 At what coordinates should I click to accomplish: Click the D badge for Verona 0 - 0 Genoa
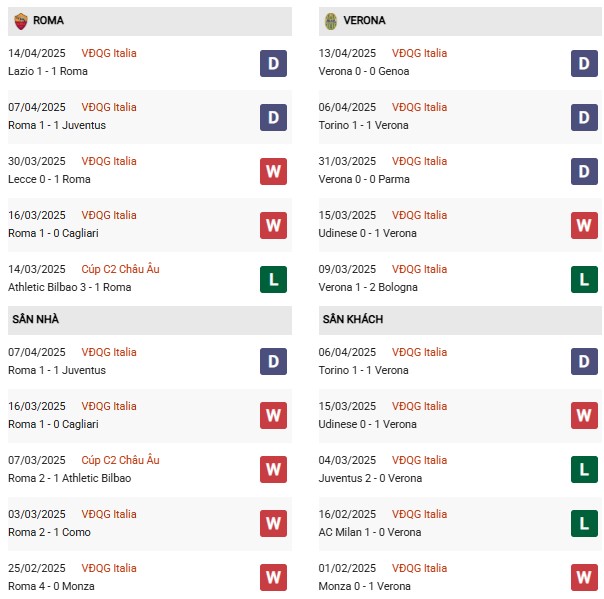tap(584, 64)
